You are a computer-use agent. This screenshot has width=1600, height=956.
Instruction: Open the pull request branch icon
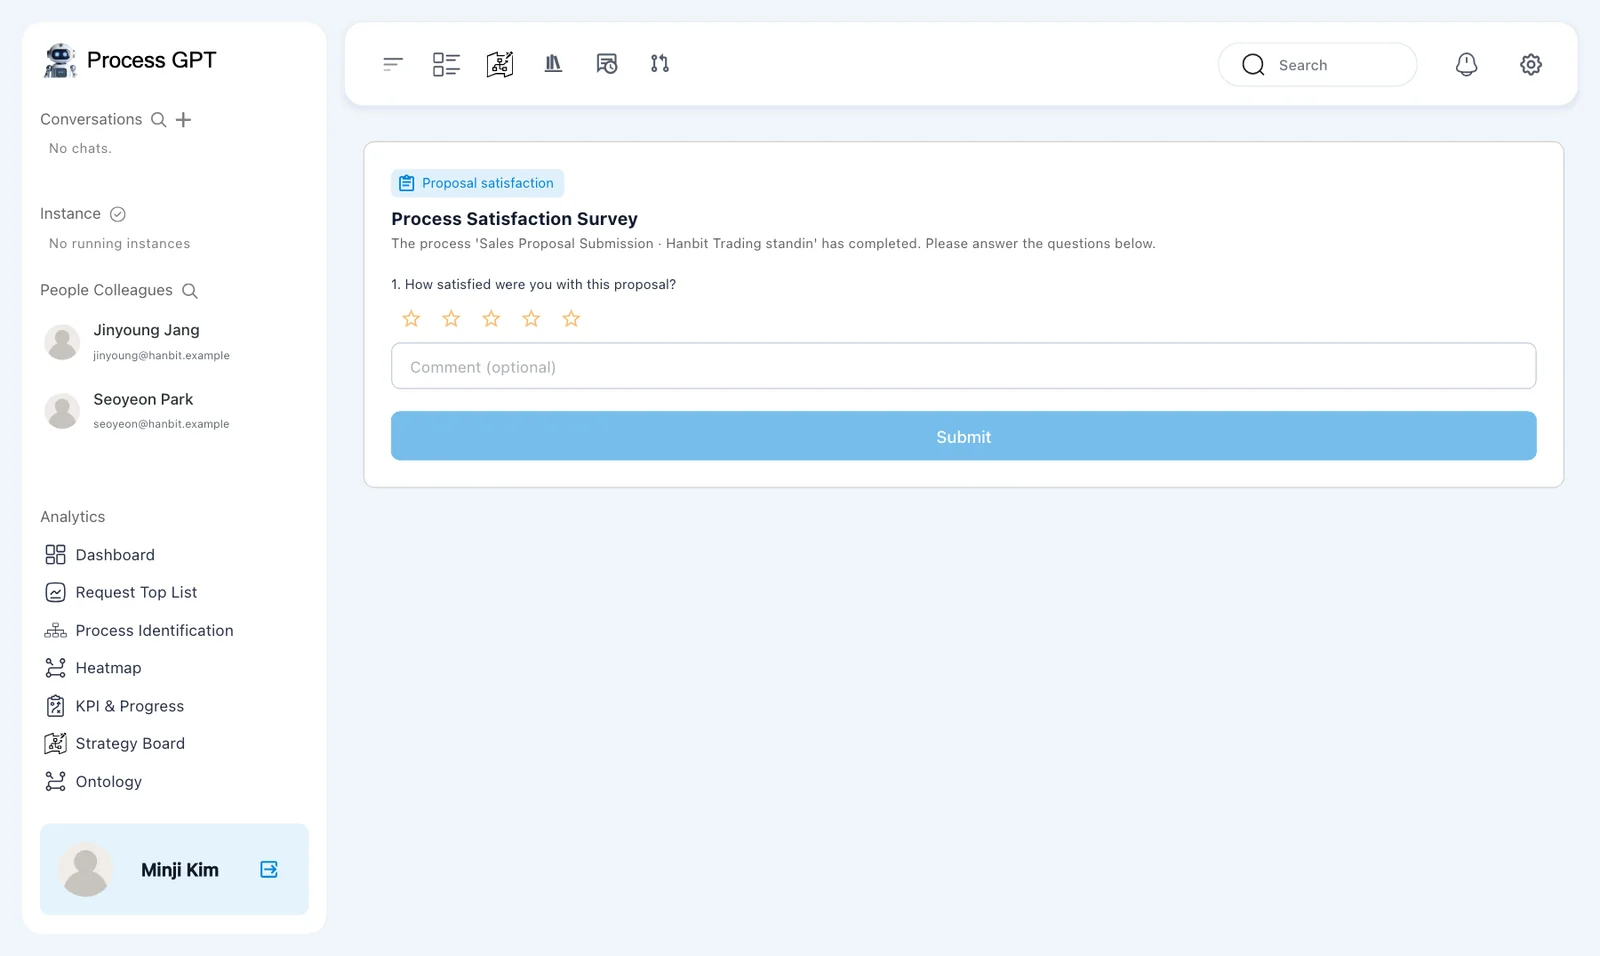point(660,64)
